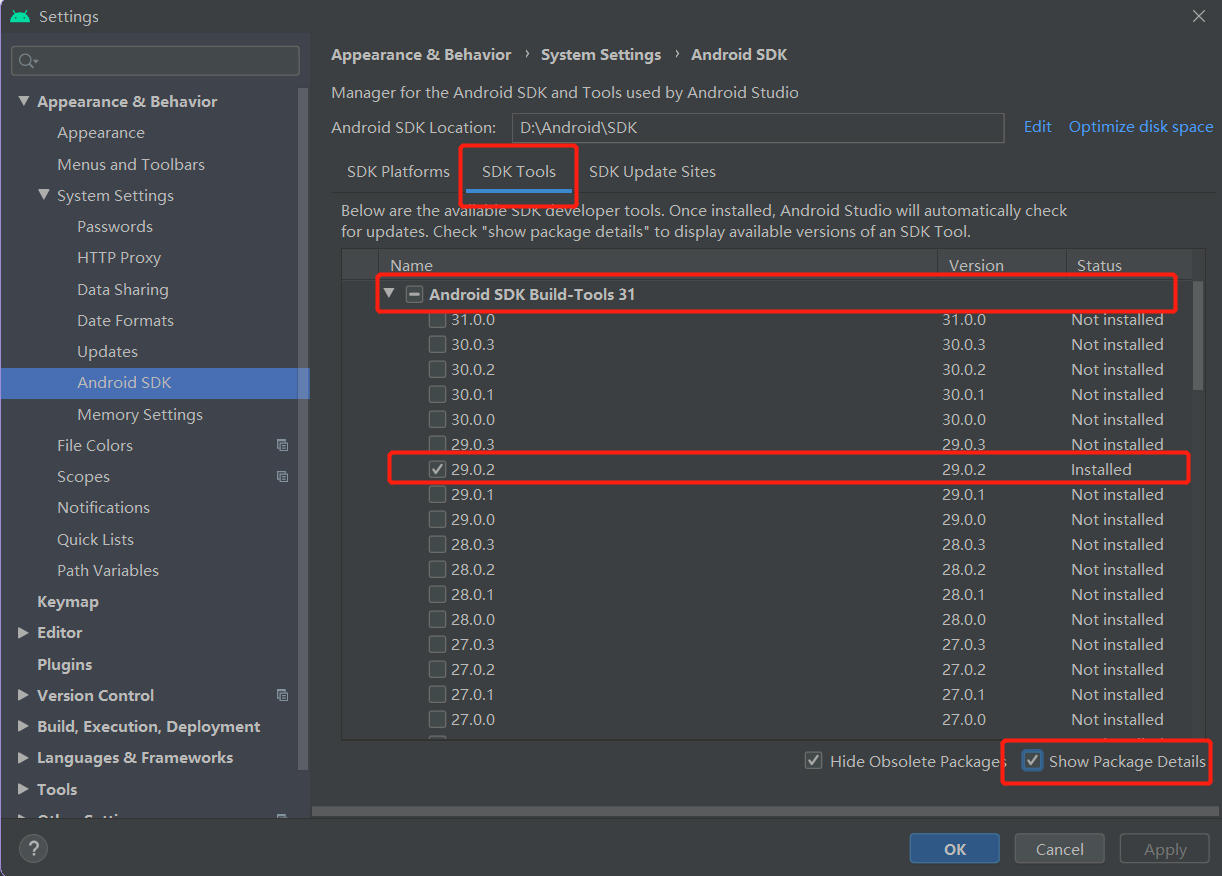This screenshot has height=876, width=1222.
Task: Open Notifications settings
Action: [103, 508]
